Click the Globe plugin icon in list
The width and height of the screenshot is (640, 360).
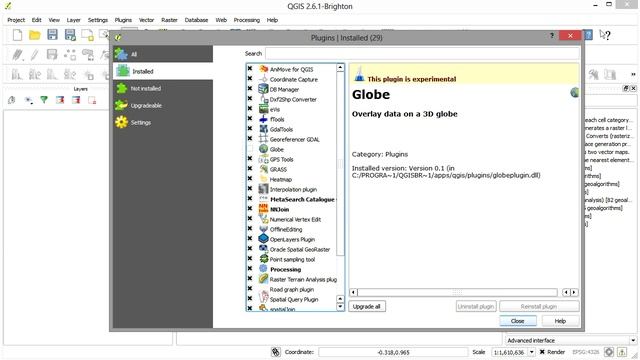(264, 149)
